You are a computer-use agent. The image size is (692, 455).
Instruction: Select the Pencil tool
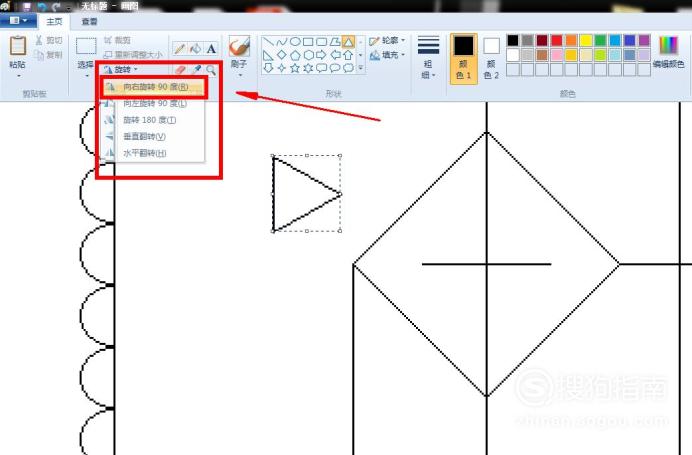pos(179,49)
